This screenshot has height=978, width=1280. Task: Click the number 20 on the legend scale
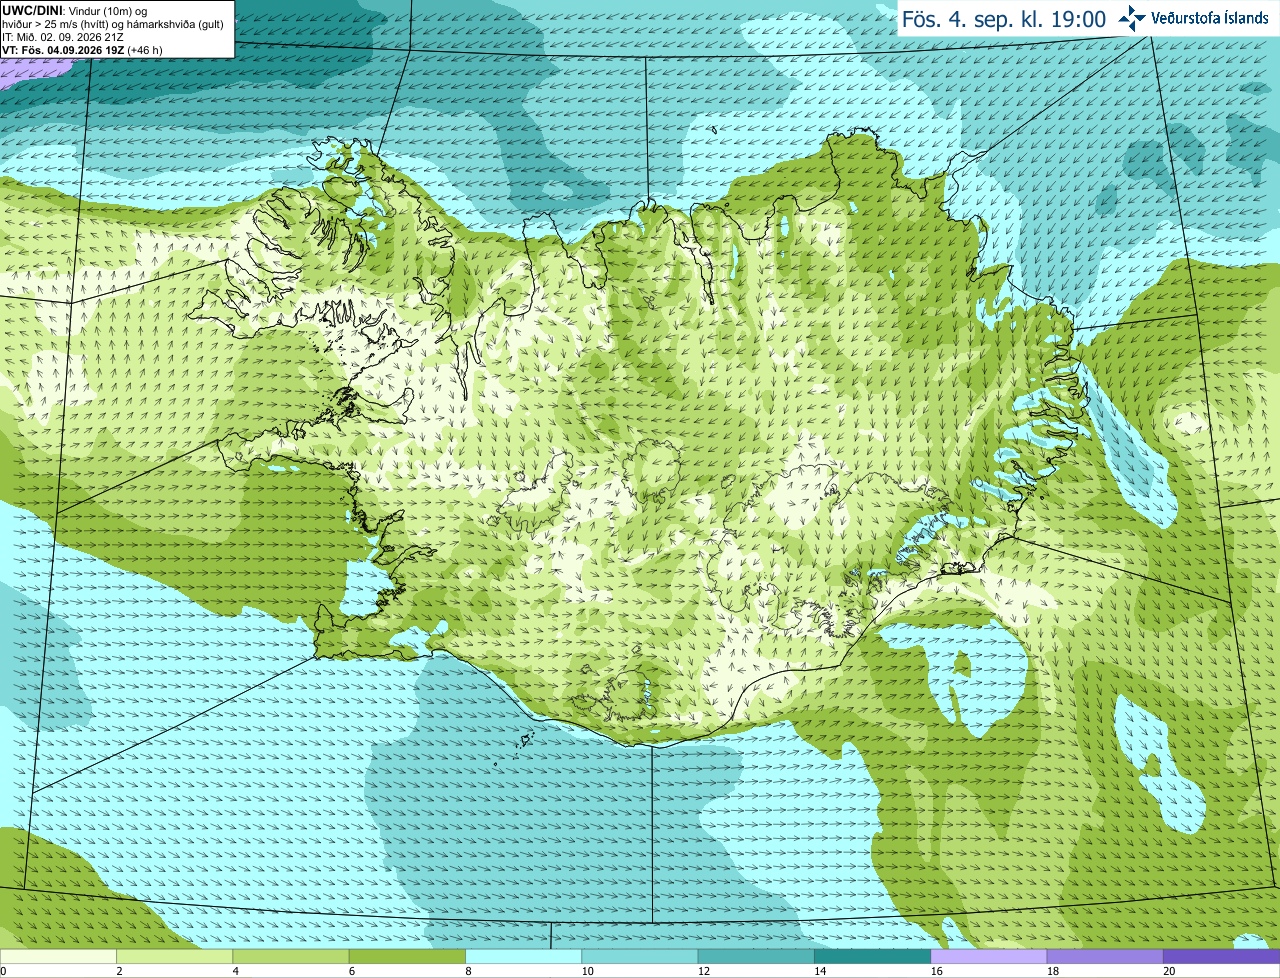(1169, 971)
